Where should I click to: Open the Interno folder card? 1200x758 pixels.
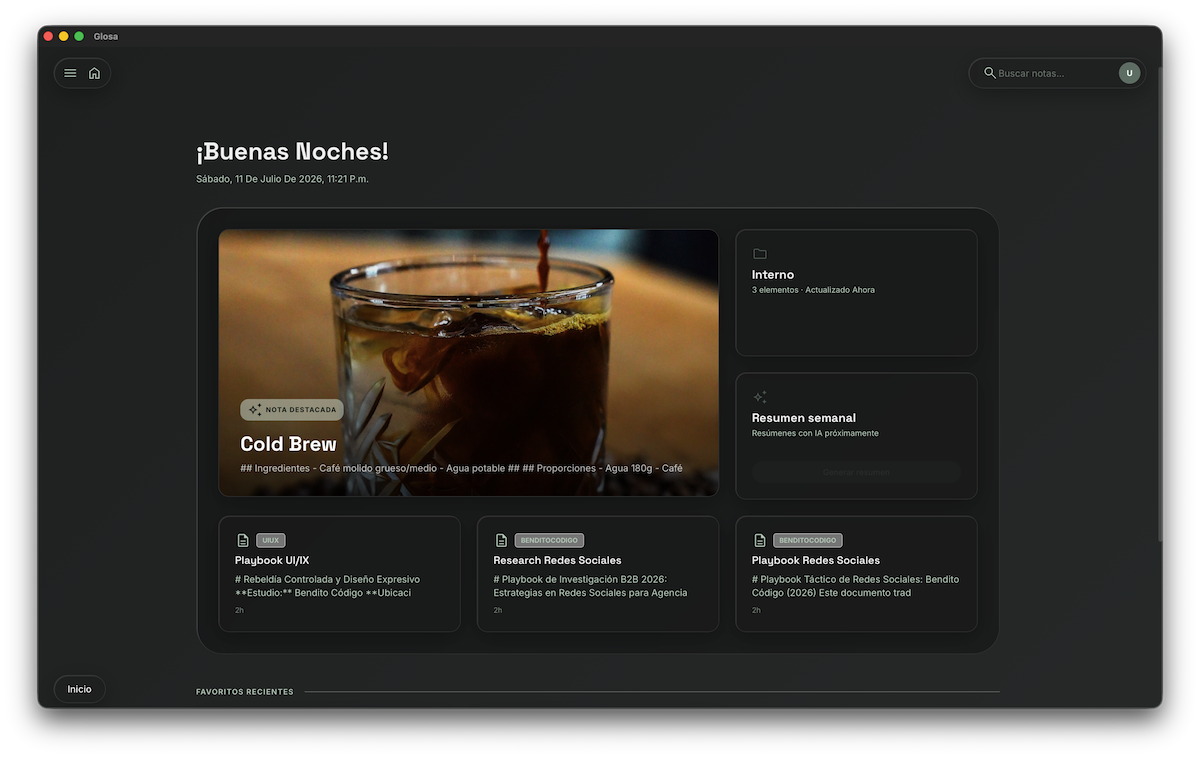856,293
